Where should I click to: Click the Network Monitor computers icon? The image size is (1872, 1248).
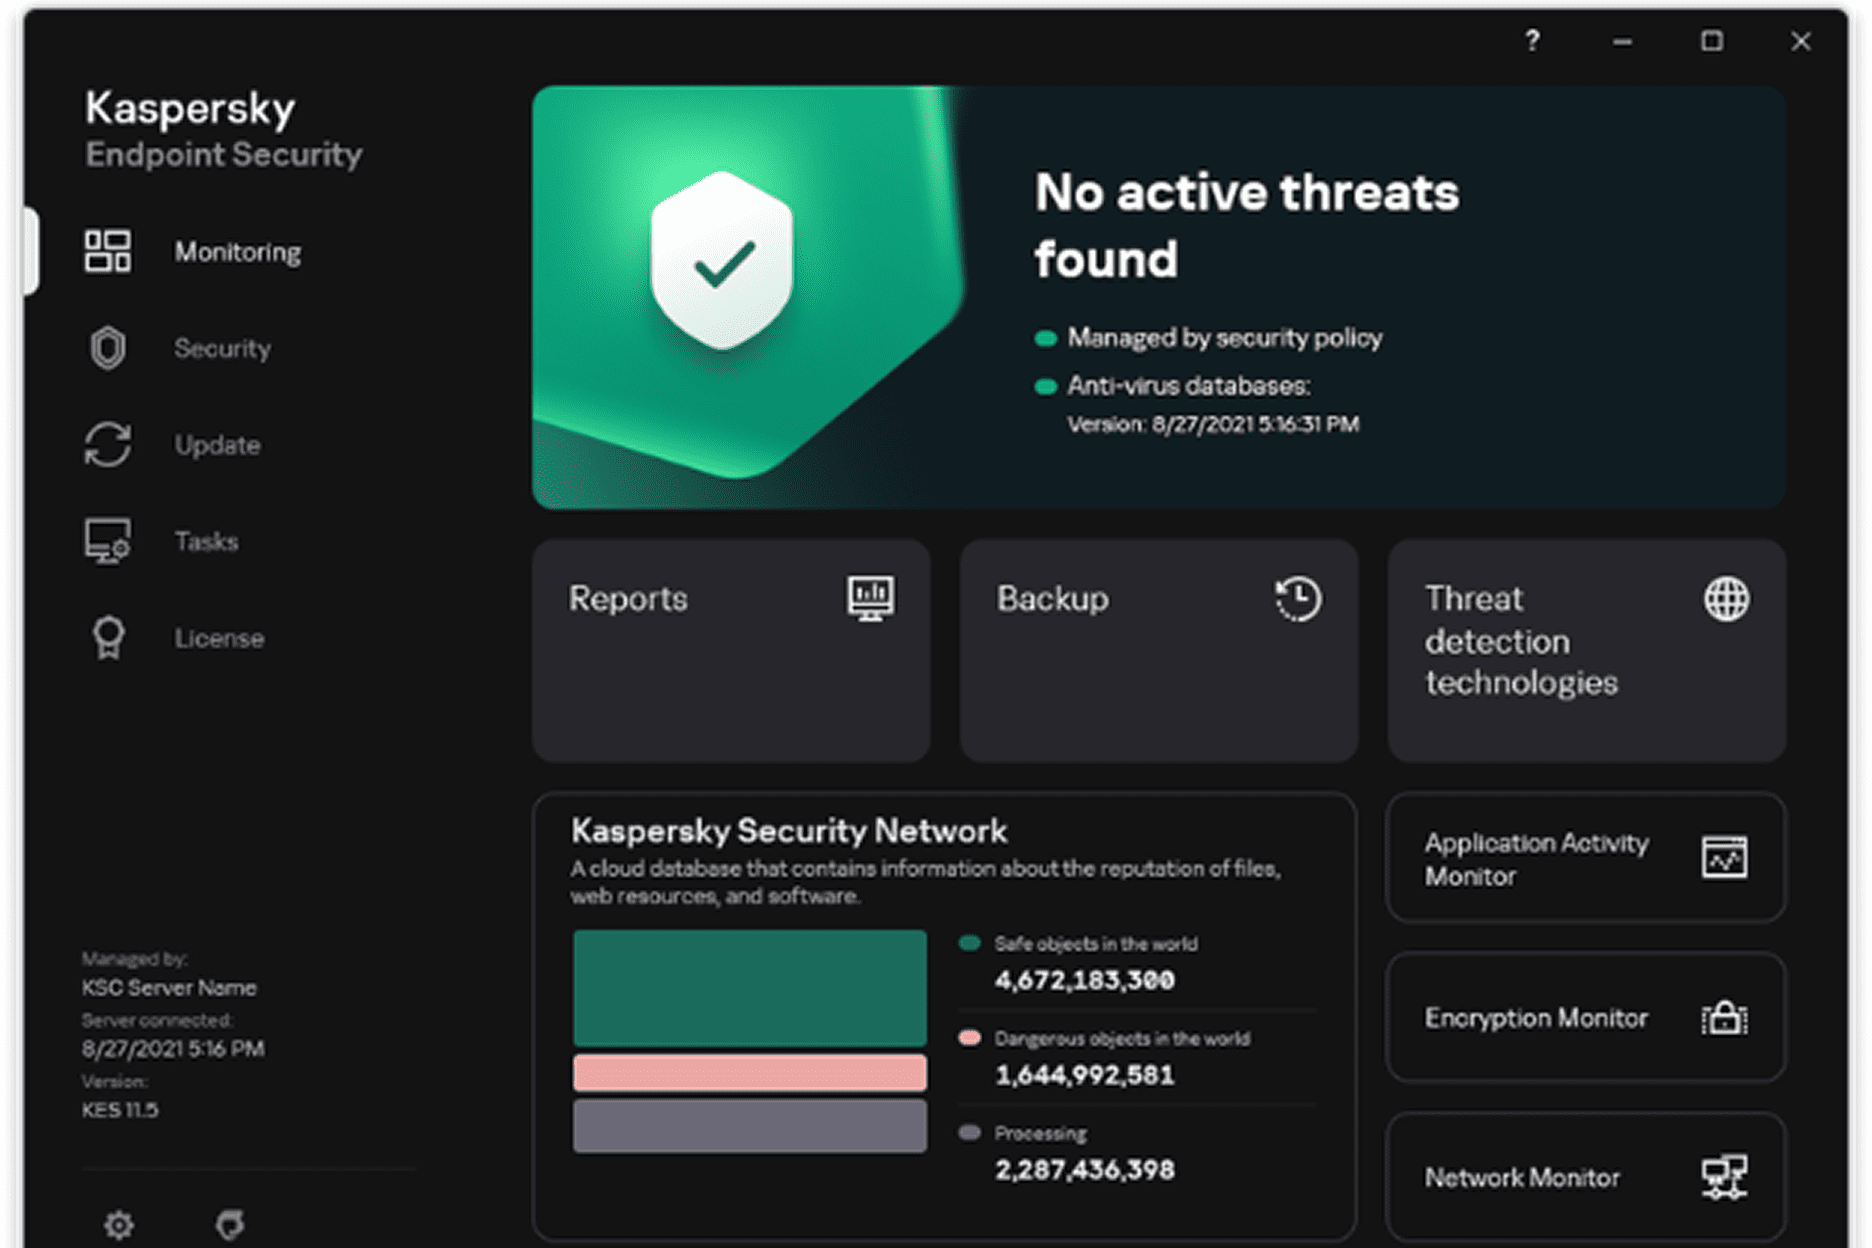pos(1725,1177)
